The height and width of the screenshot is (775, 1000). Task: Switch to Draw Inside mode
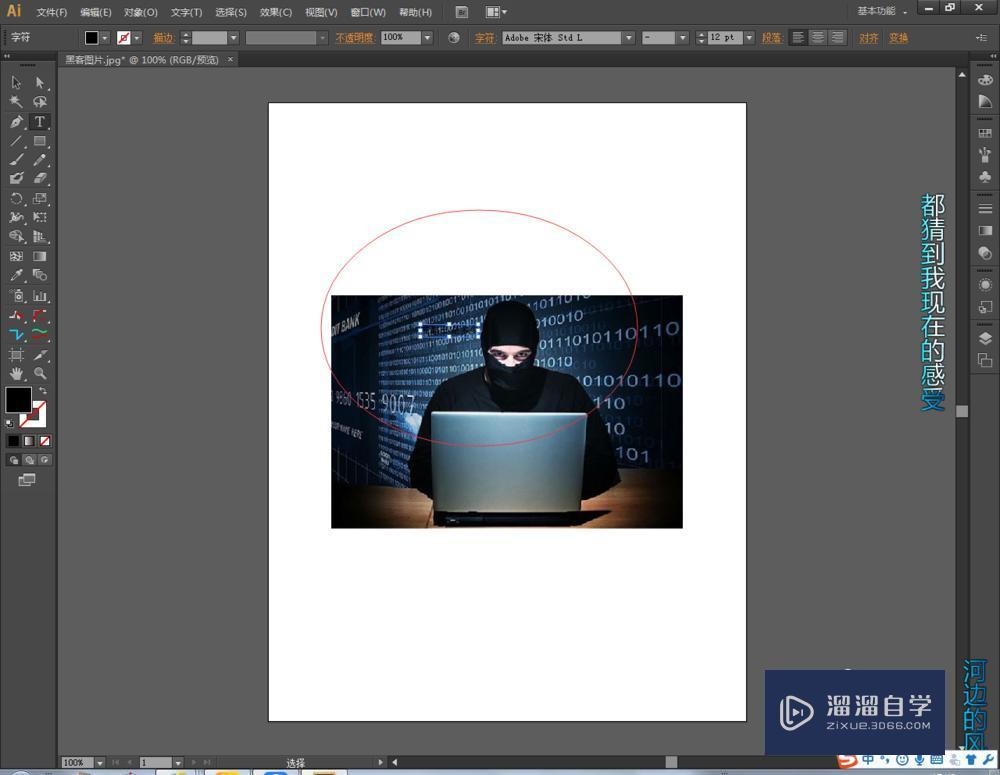pyautogui.click(x=45, y=460)
